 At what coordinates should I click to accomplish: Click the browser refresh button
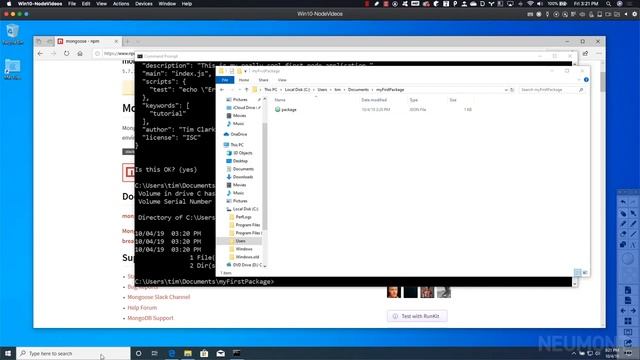pos(67,53)
